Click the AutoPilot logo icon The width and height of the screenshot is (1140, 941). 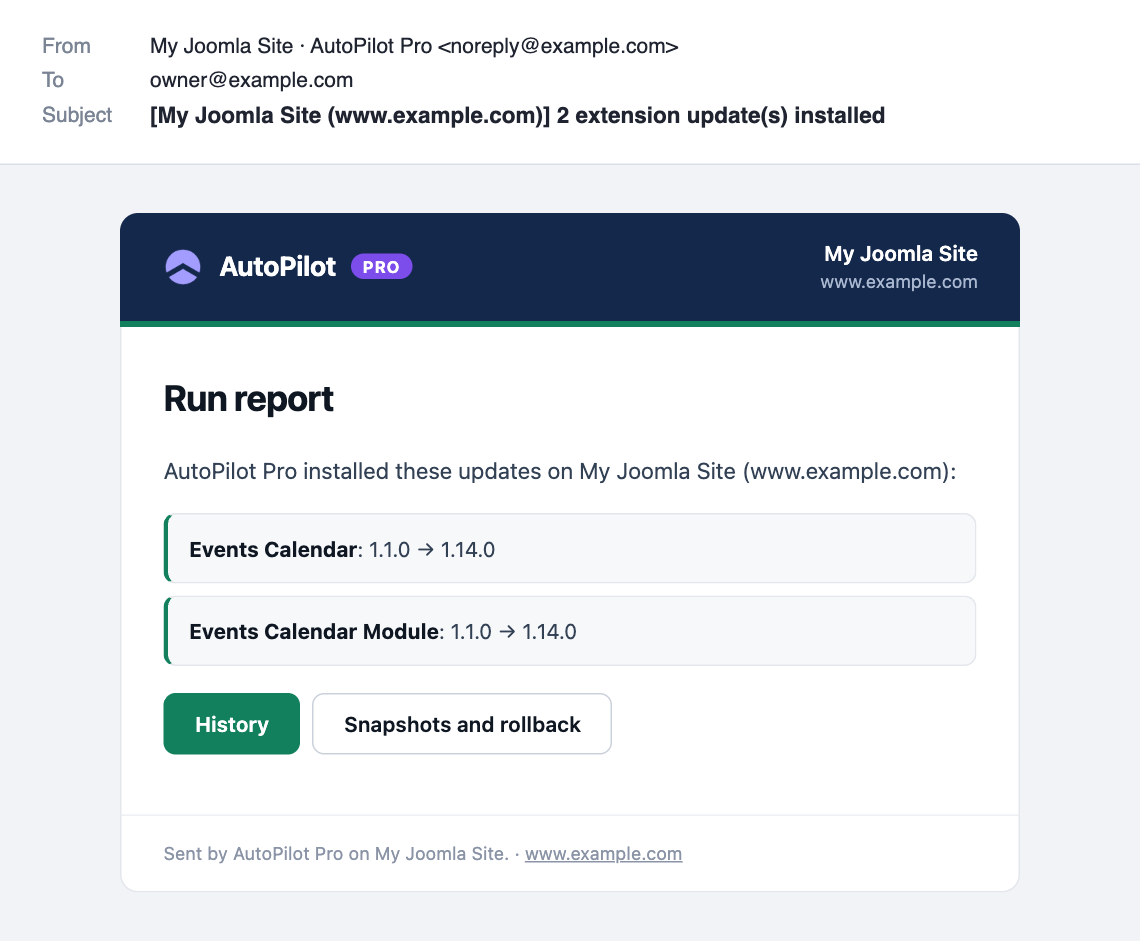pos(182,267)
